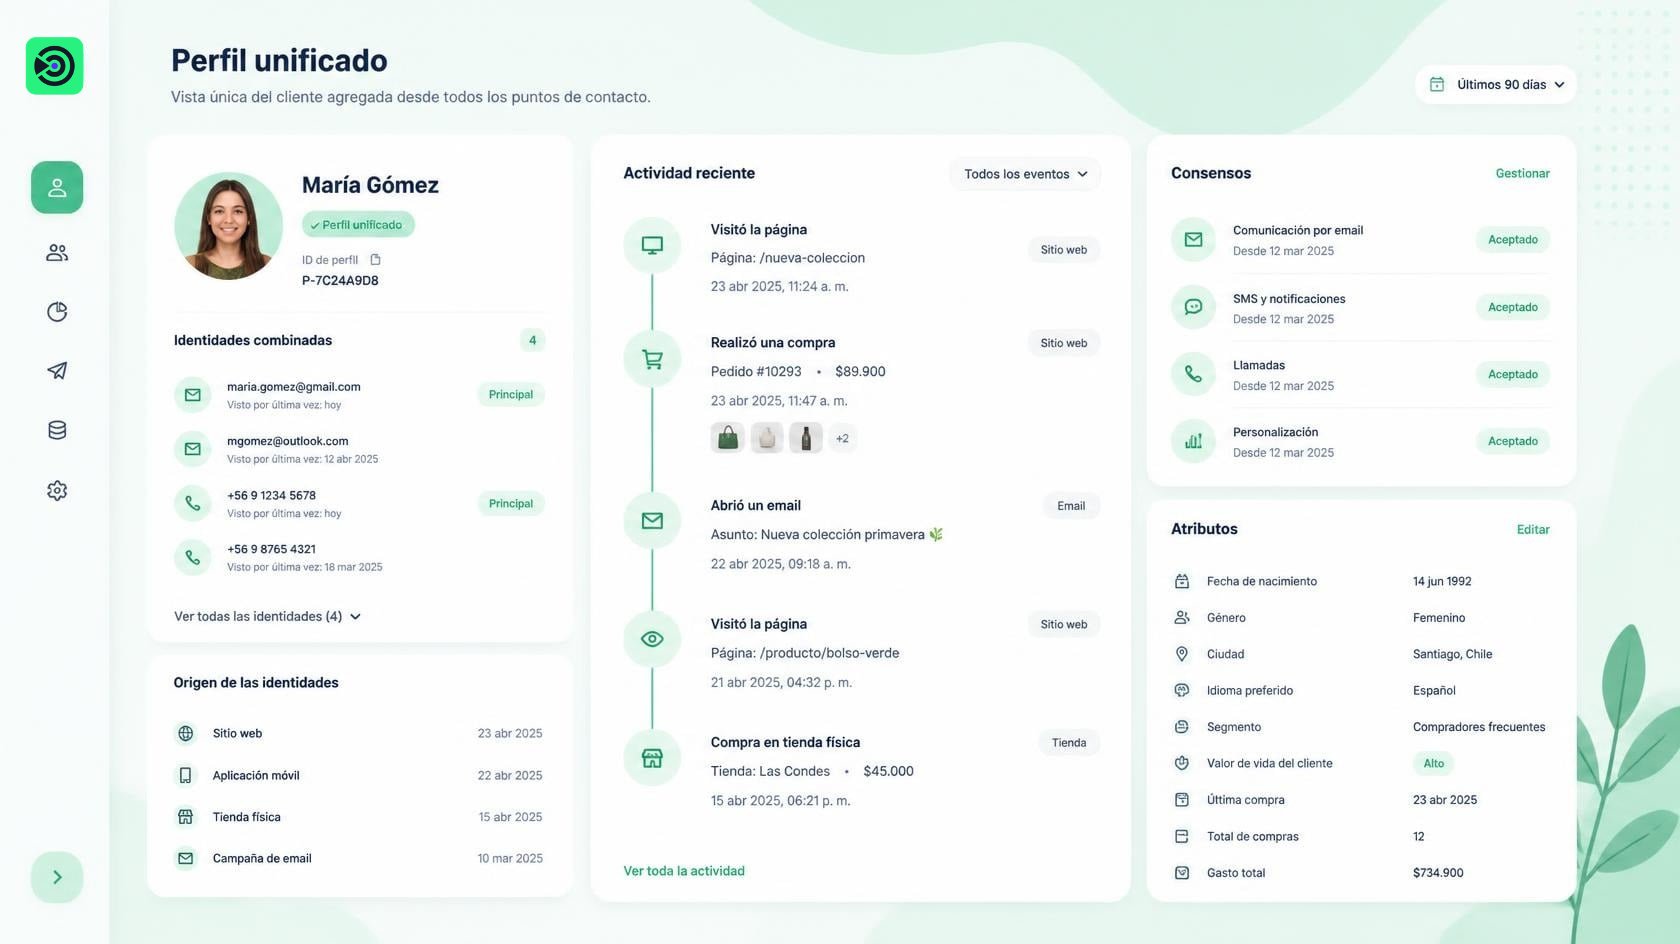Screen dimensions: 1680x944
Task: Click the store icon for physical store purchase
Action: (x=652, y=758)
